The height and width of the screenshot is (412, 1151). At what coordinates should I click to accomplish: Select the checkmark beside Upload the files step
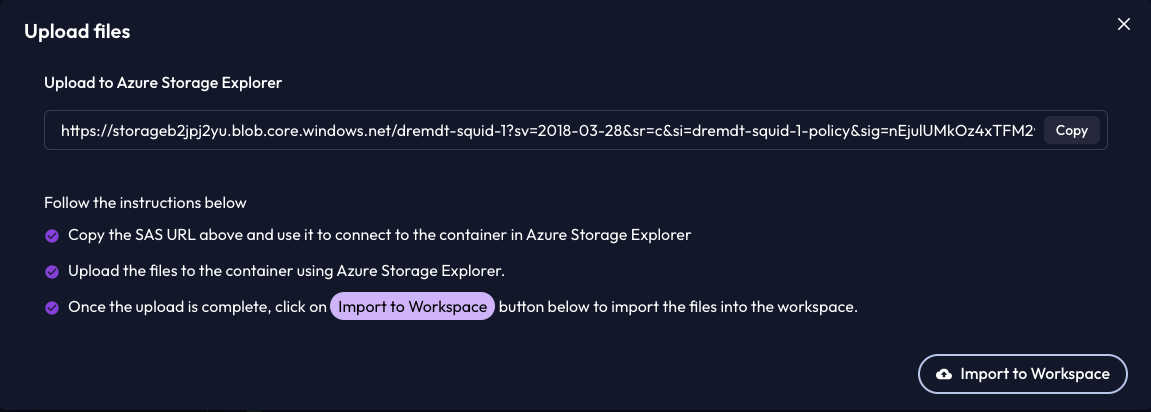tap(52, 272)
